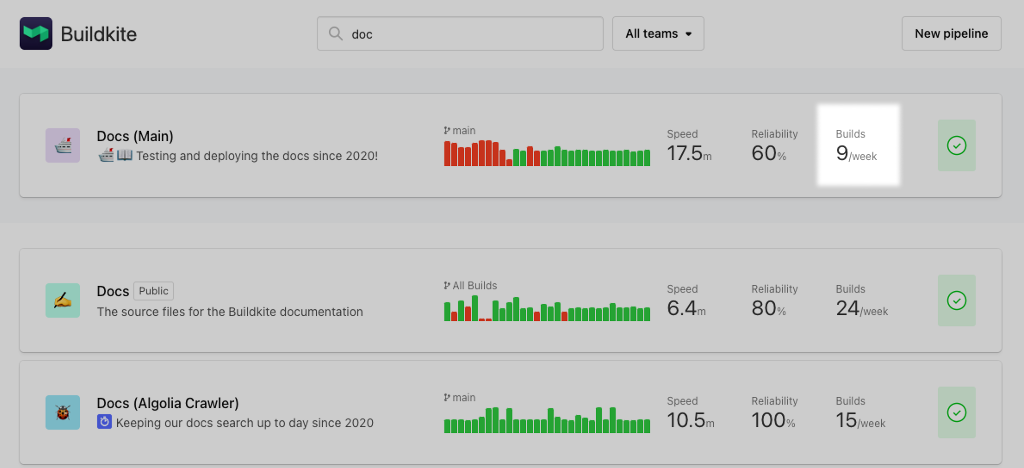Click the Algolia Crawler reliability 100% value

tap(773, 420)
